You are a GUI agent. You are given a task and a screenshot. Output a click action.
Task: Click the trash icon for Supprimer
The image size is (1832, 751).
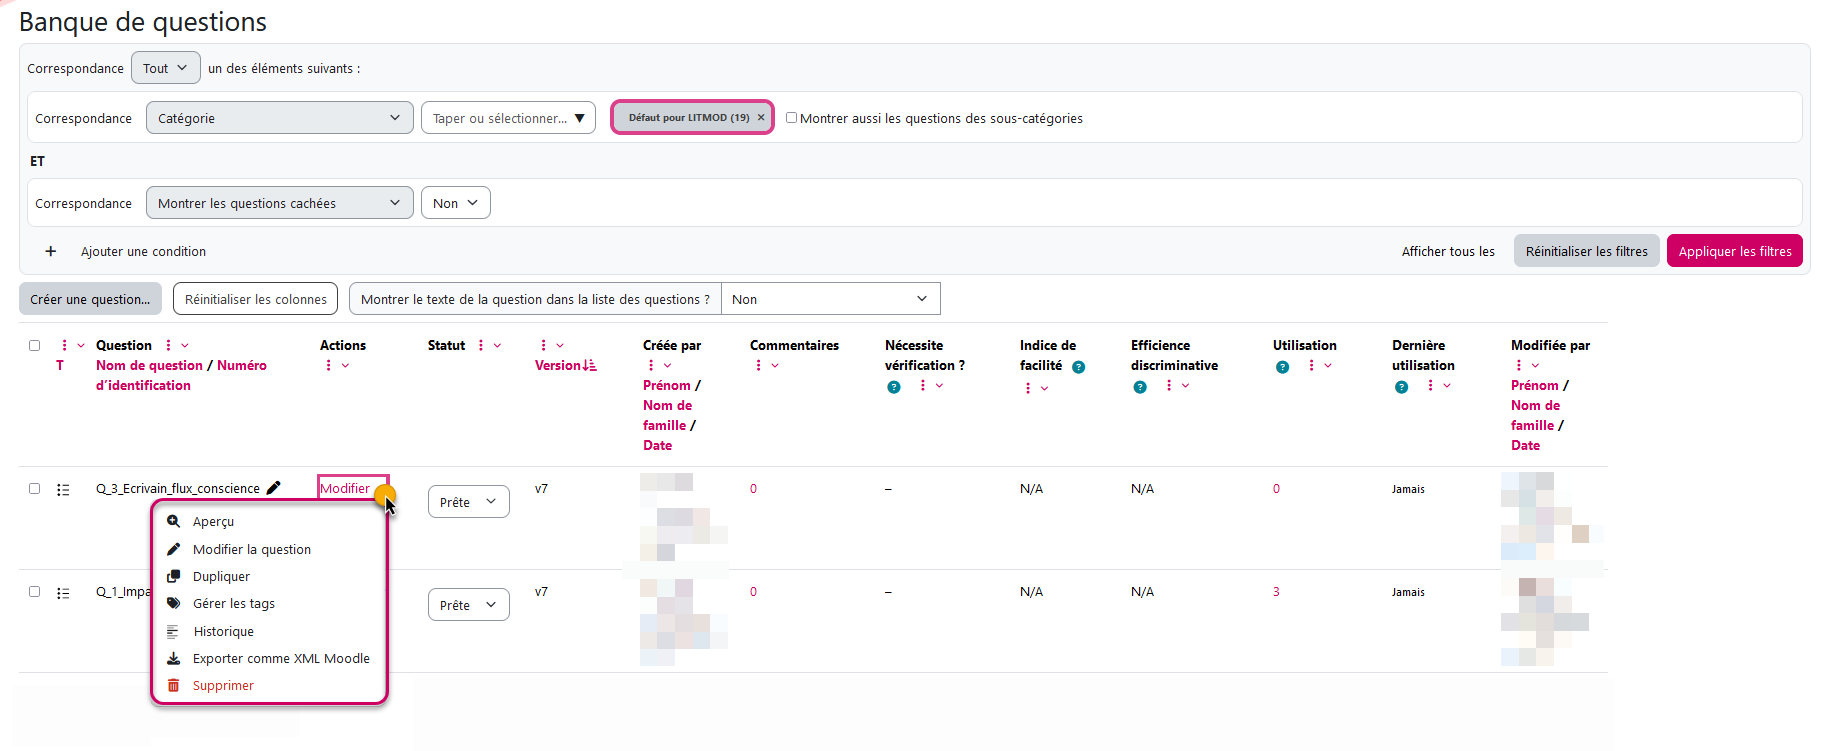tap(173, 685)
